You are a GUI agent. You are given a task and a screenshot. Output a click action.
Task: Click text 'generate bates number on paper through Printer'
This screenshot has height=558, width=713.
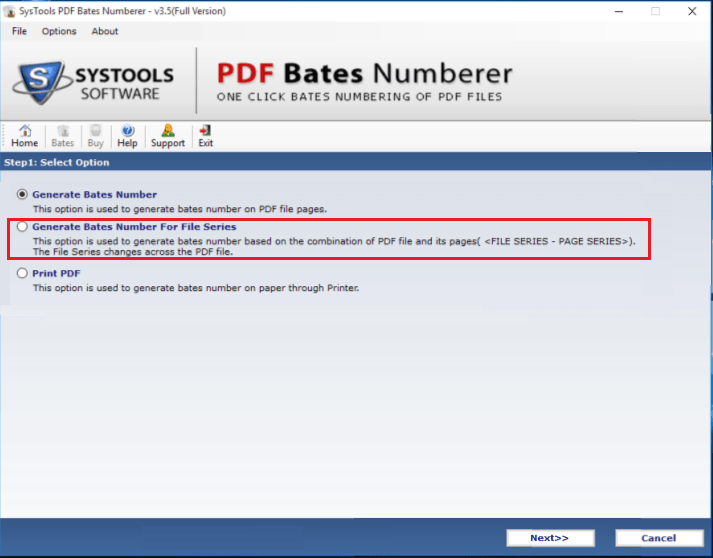[246, 288]
